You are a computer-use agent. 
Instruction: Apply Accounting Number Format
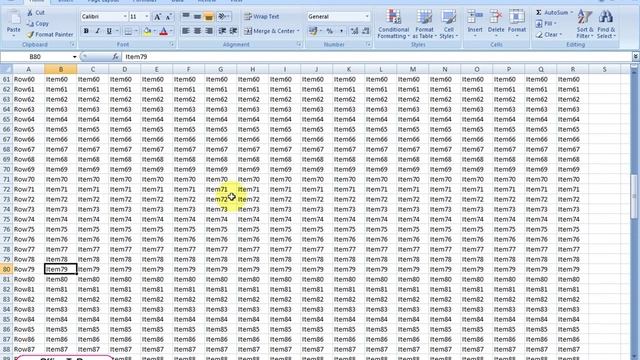click(313, 31)
